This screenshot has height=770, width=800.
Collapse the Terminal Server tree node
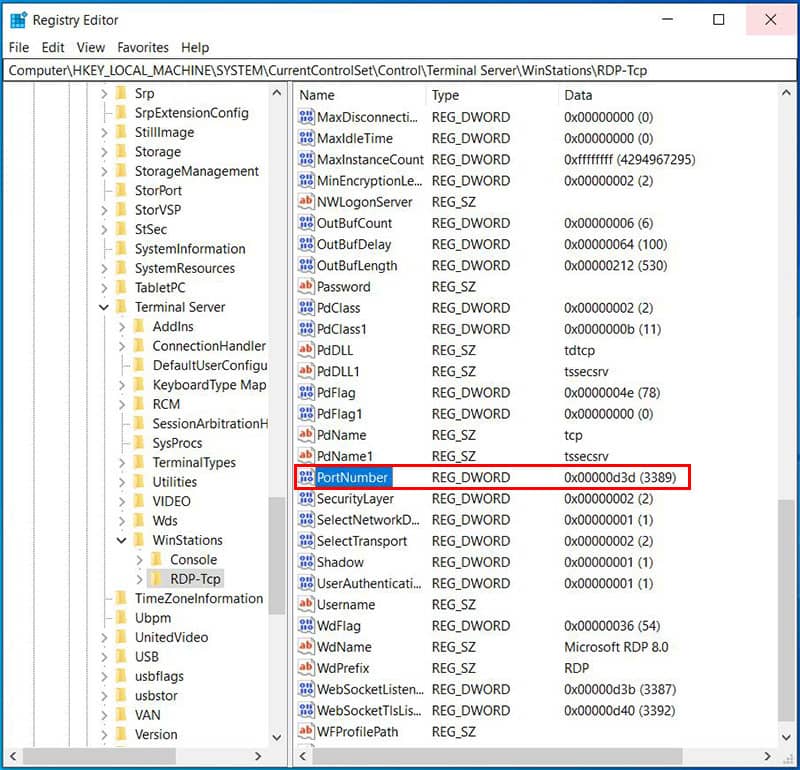tap(104, 307)
